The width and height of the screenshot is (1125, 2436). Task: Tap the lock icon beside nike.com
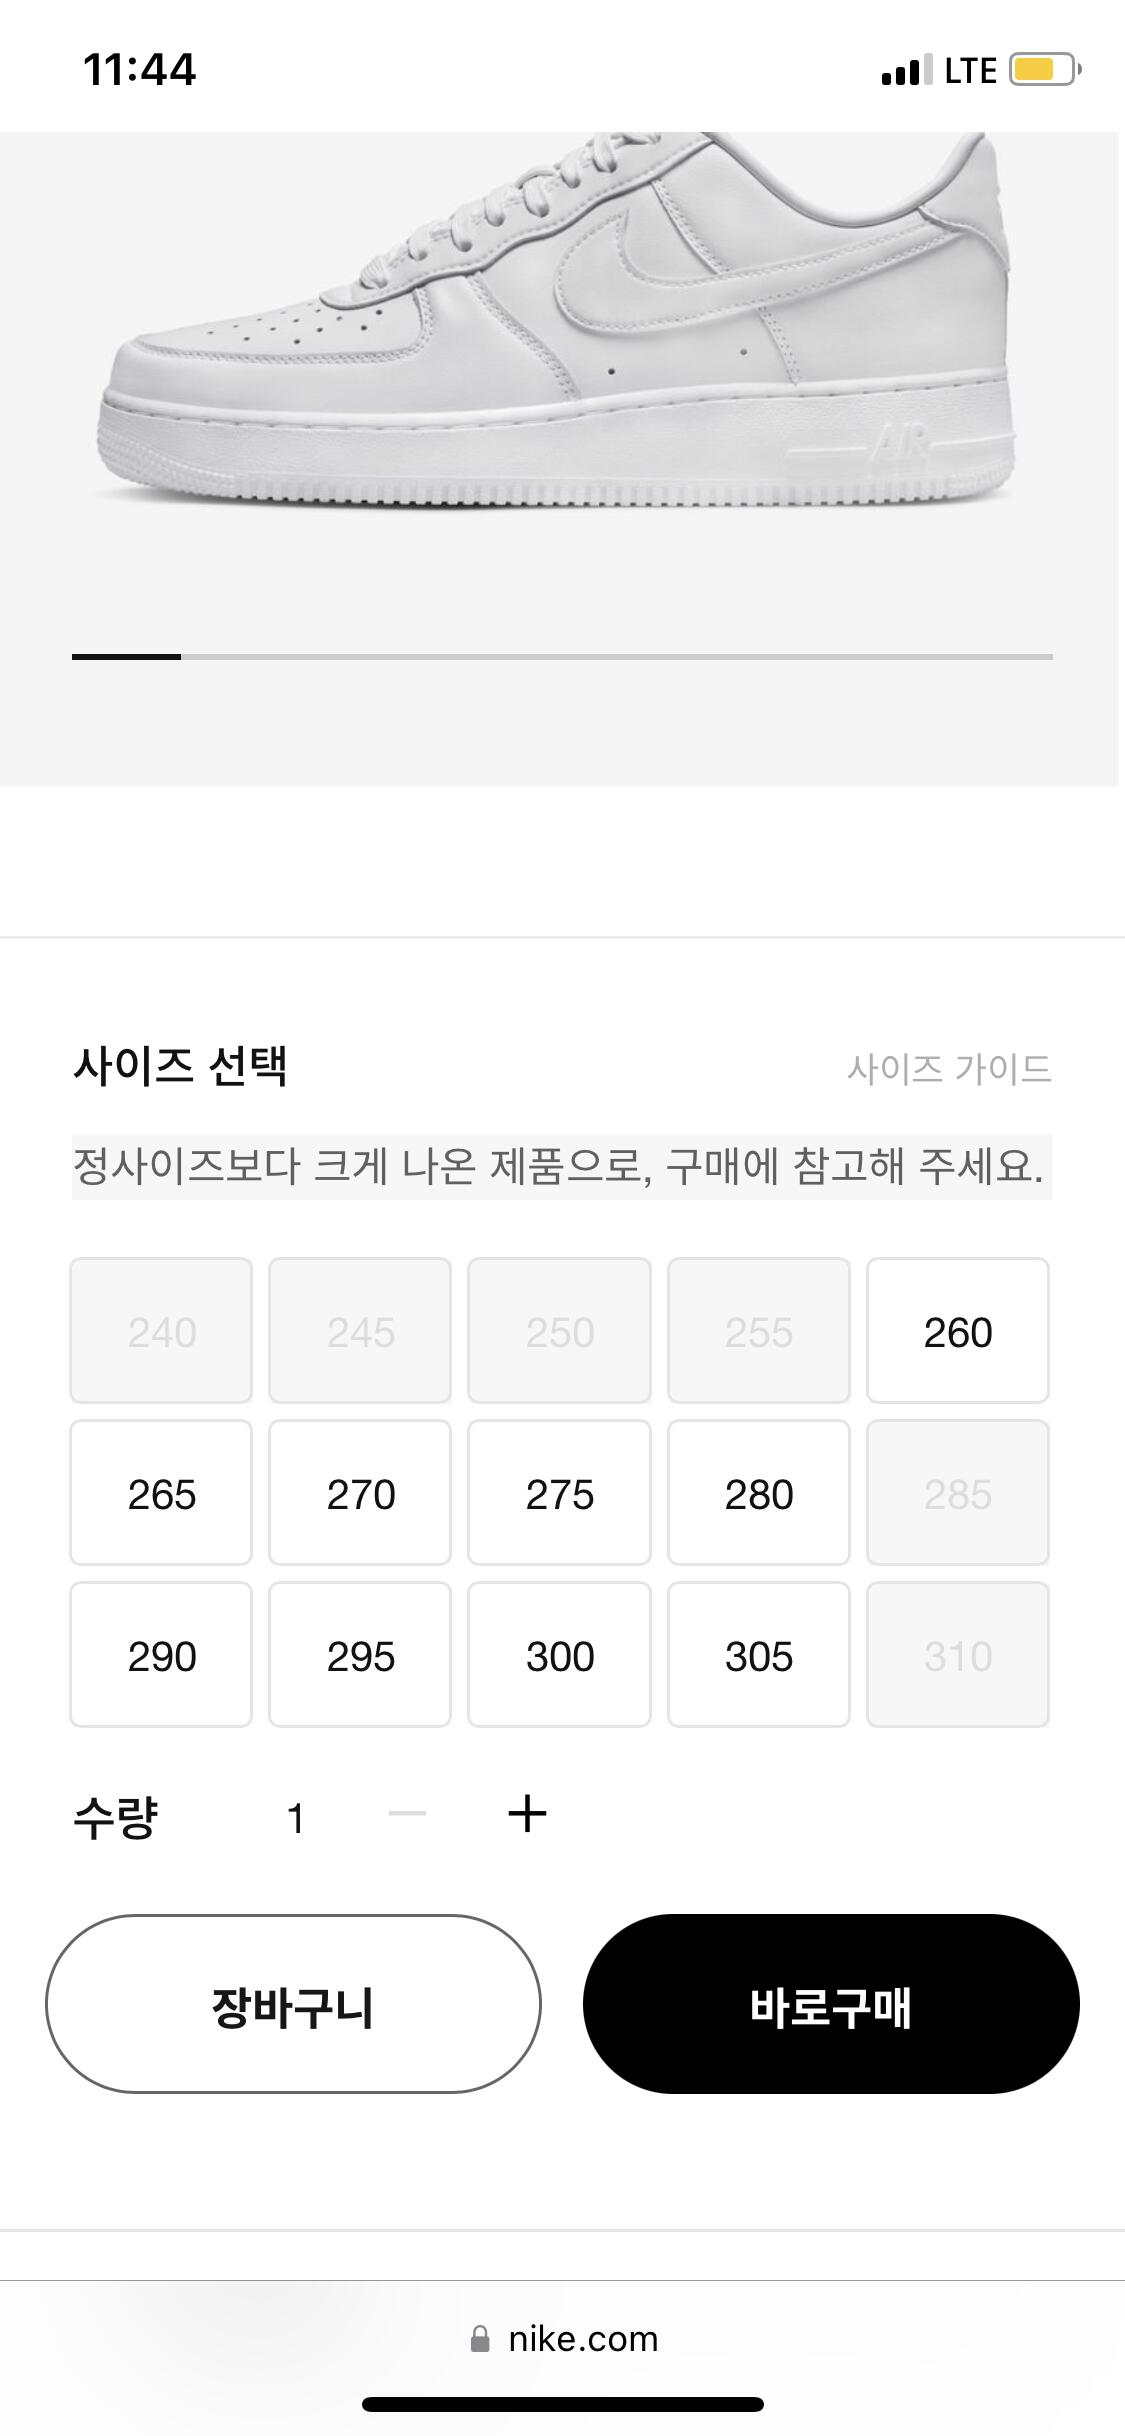[x=480, y=2339]
